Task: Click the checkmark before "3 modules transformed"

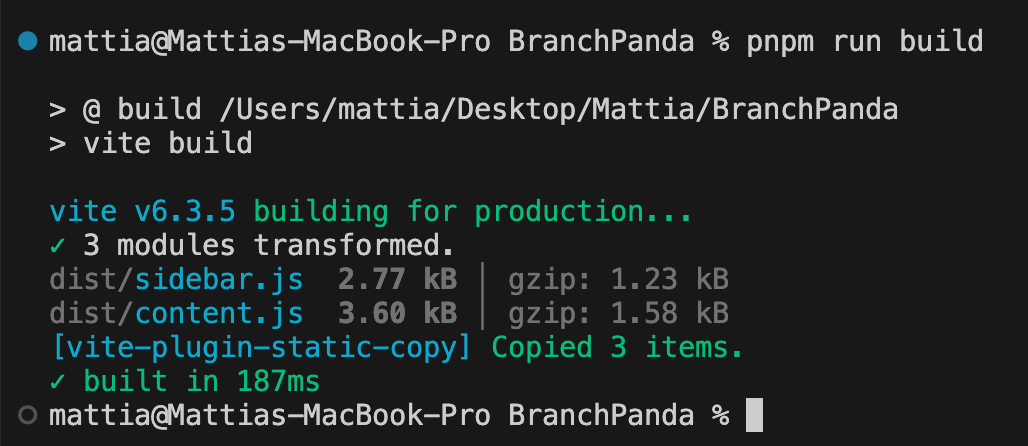Action: pos(57,245)
